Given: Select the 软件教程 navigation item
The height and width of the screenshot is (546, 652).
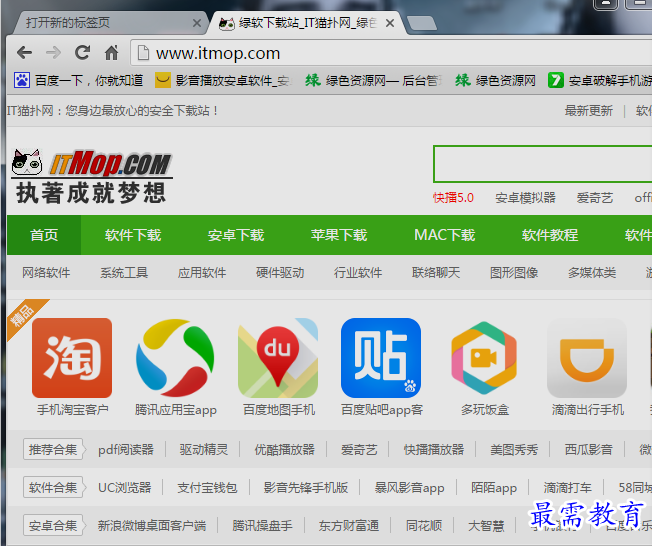Looking at the screenshot, I should click(550, 235).
